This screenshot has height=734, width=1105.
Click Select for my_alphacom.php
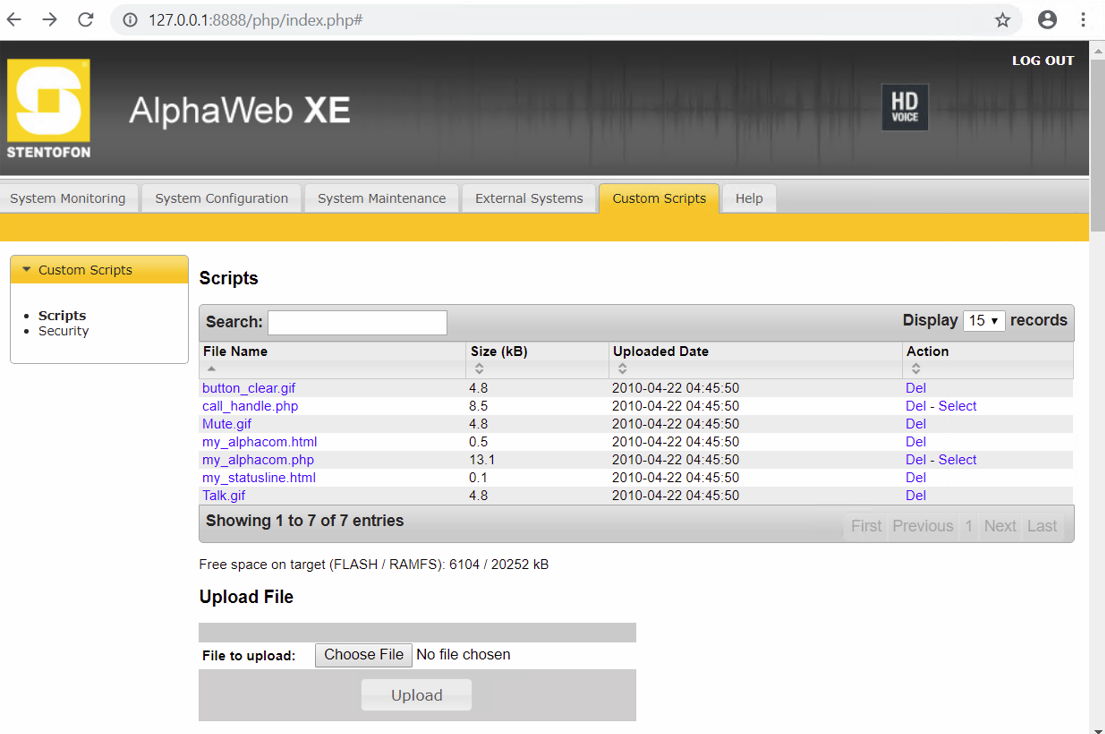(957, 459)
